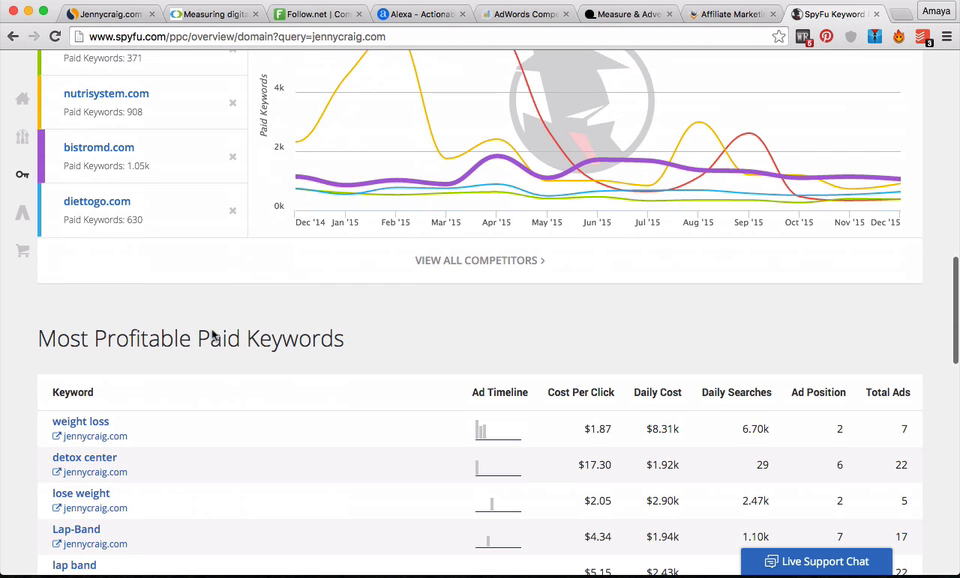The image size is (960, 578).
Task: Click the gray shield extension icon
Action: [850, 37]
